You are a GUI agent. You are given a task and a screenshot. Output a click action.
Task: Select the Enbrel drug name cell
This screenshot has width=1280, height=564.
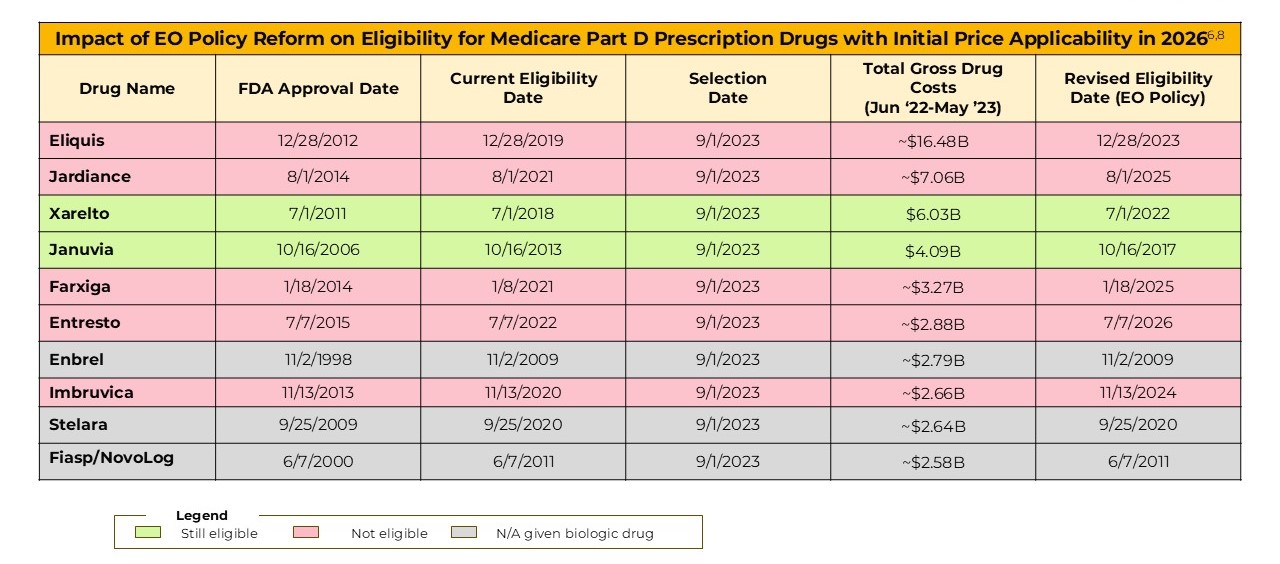click(x=76, y=359)
